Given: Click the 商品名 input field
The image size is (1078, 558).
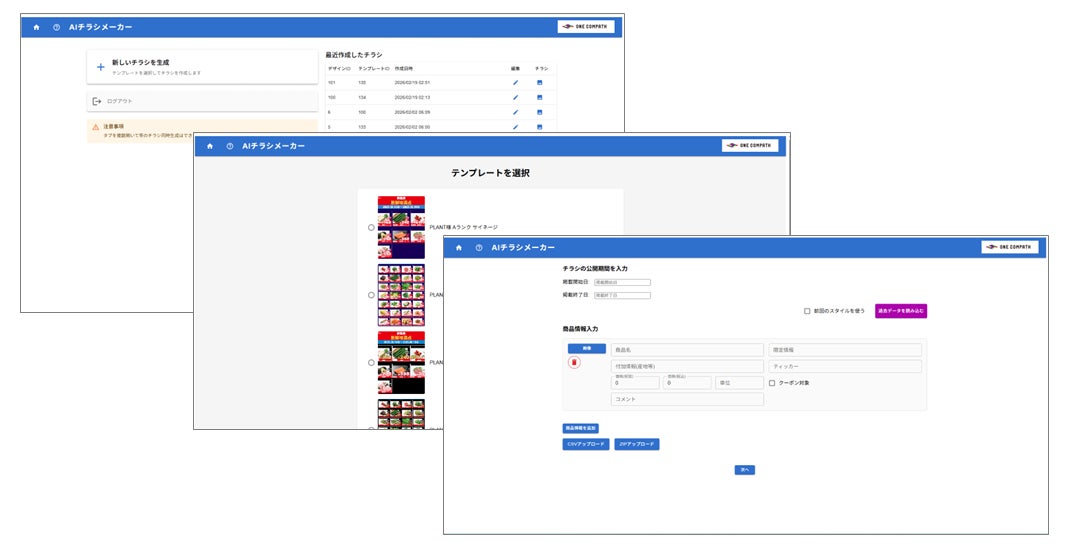Looking at the screenshot, I should point(687,350).
